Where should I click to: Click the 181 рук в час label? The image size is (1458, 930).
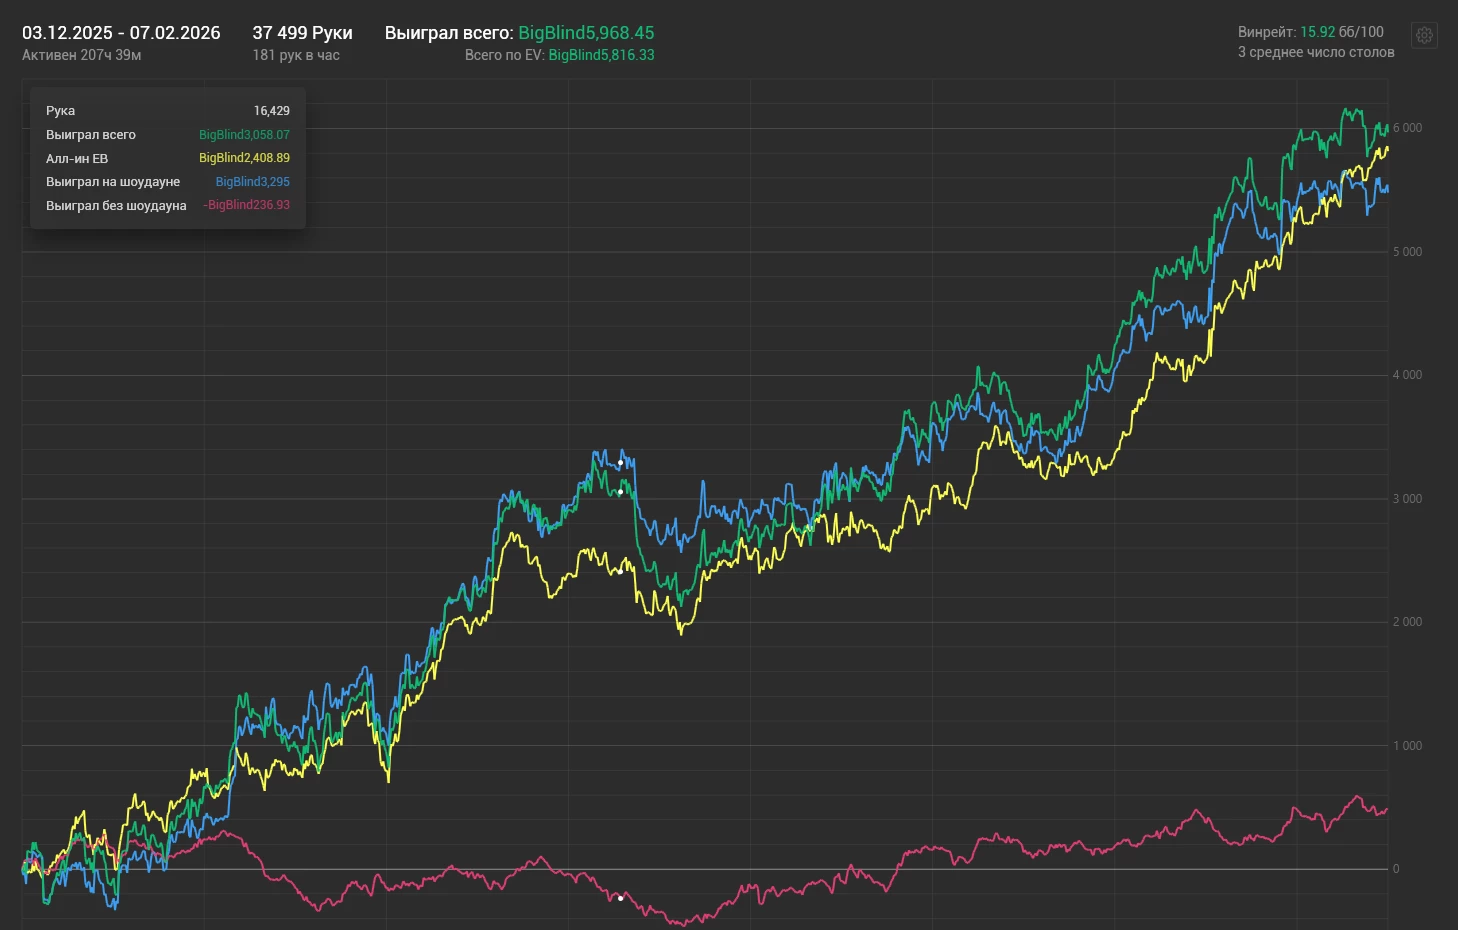[296, 55]
